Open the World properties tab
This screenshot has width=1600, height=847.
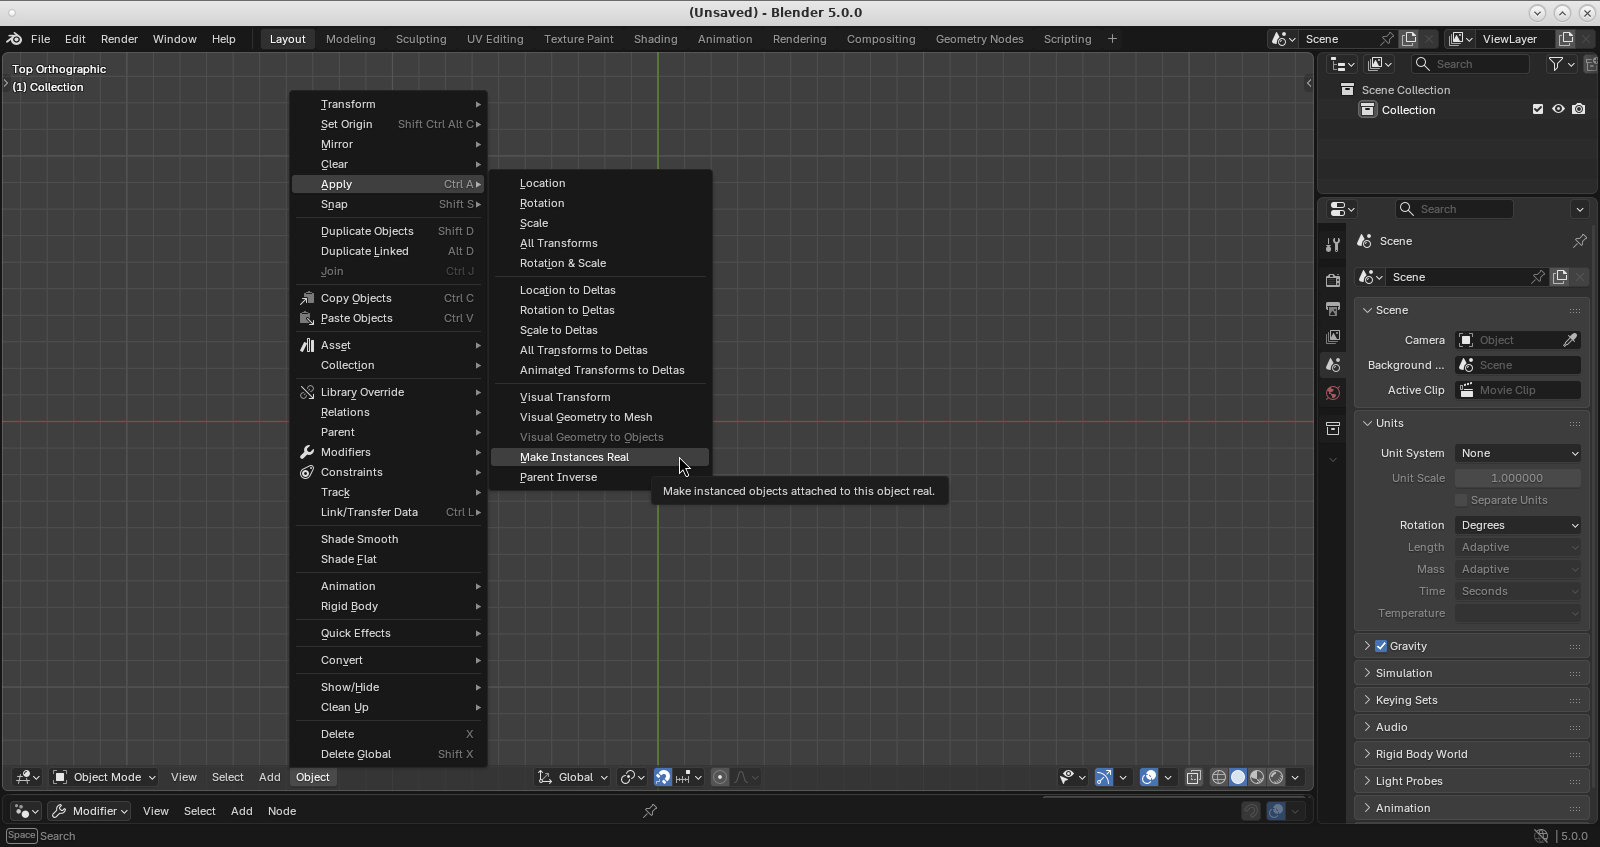click(1332, 393)
